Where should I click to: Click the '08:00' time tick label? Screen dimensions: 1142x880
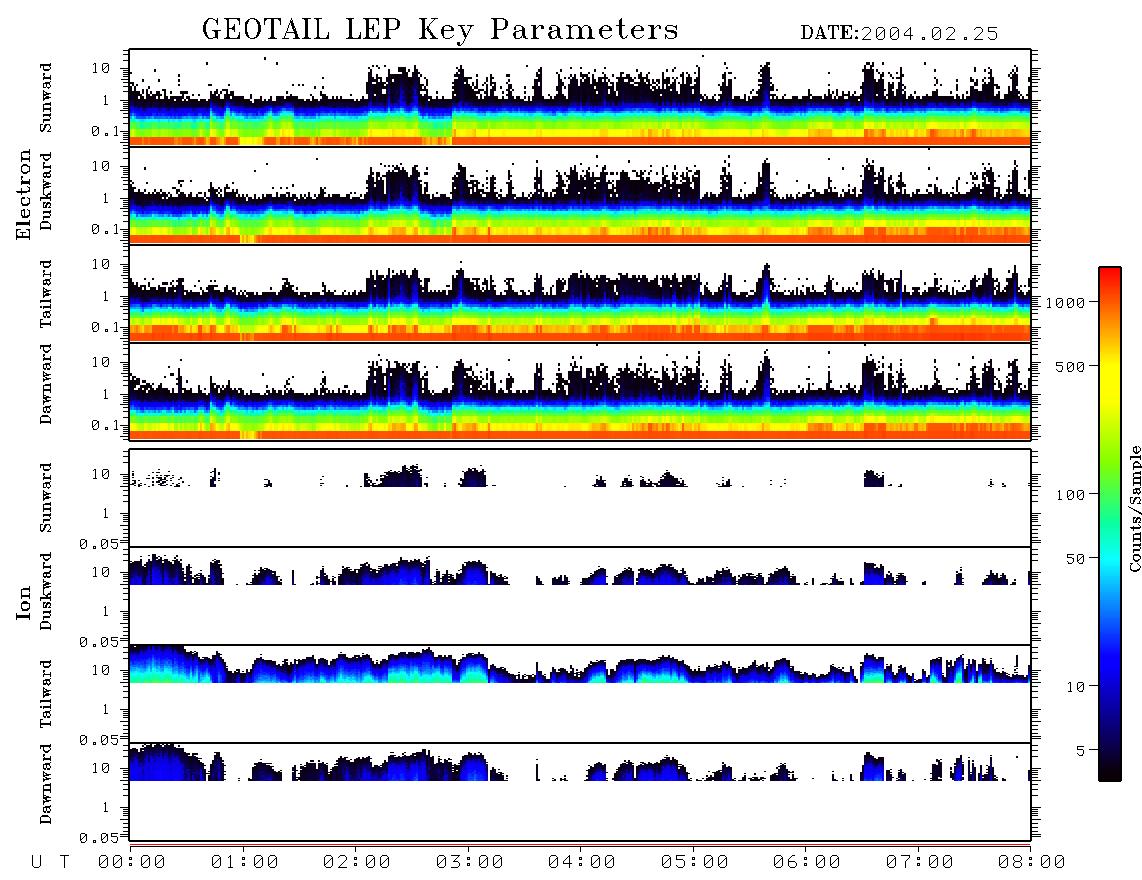tap(1031, 862)
